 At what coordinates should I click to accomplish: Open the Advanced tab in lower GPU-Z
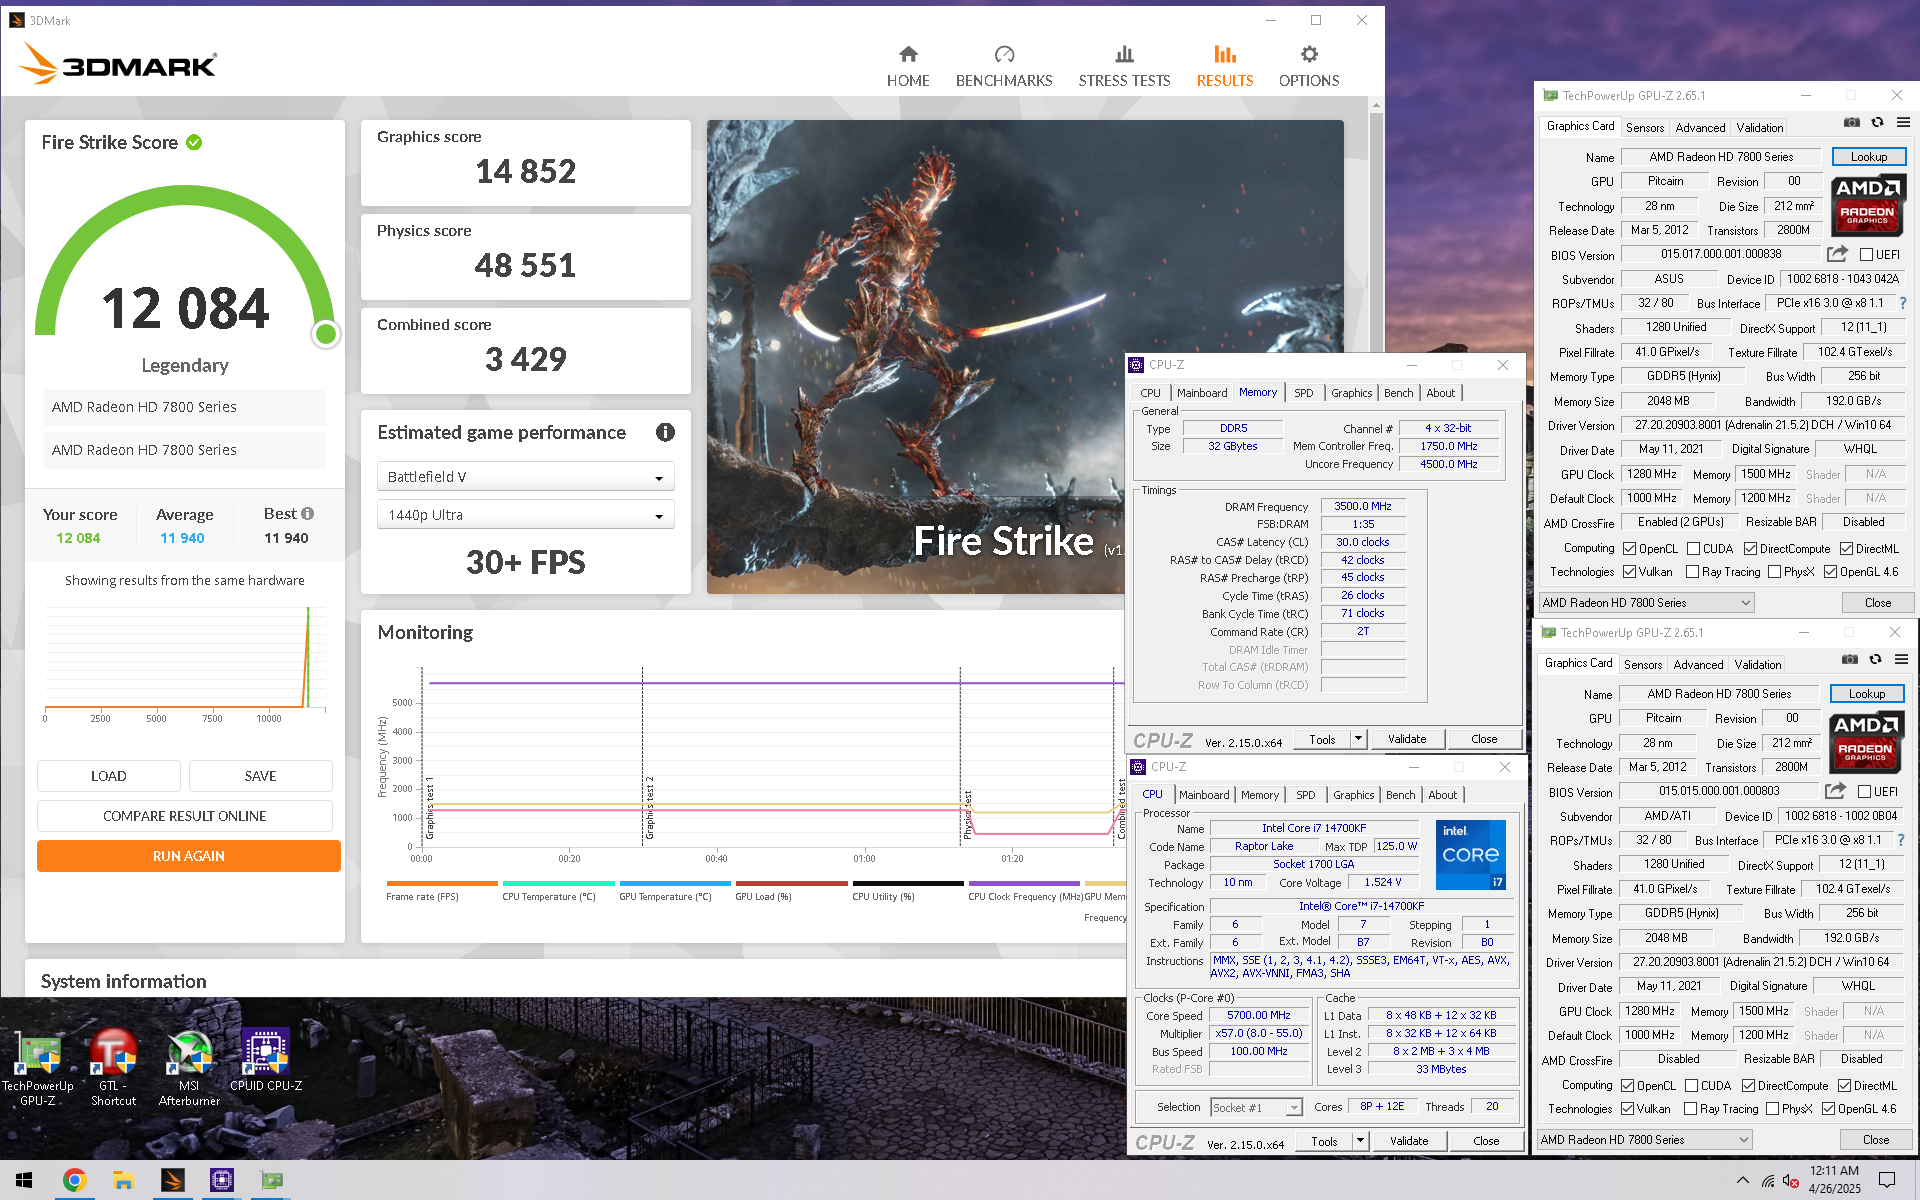point(1698,665)
